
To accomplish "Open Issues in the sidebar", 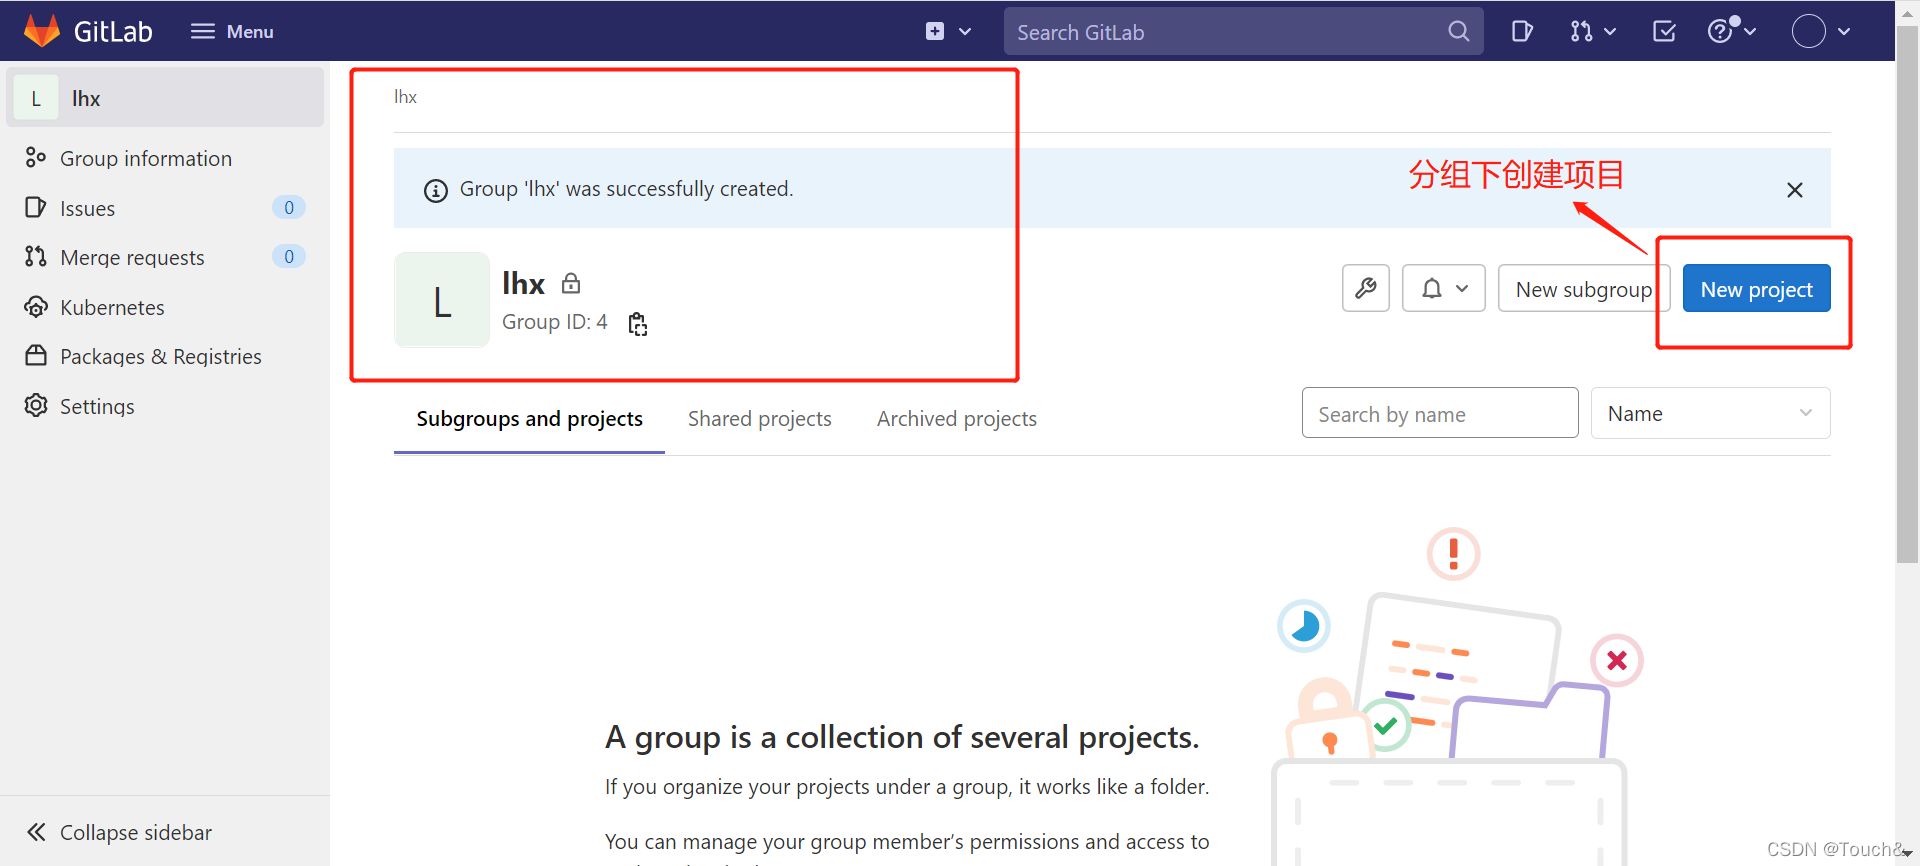I will pyautogui.click(x=165, y=208).
